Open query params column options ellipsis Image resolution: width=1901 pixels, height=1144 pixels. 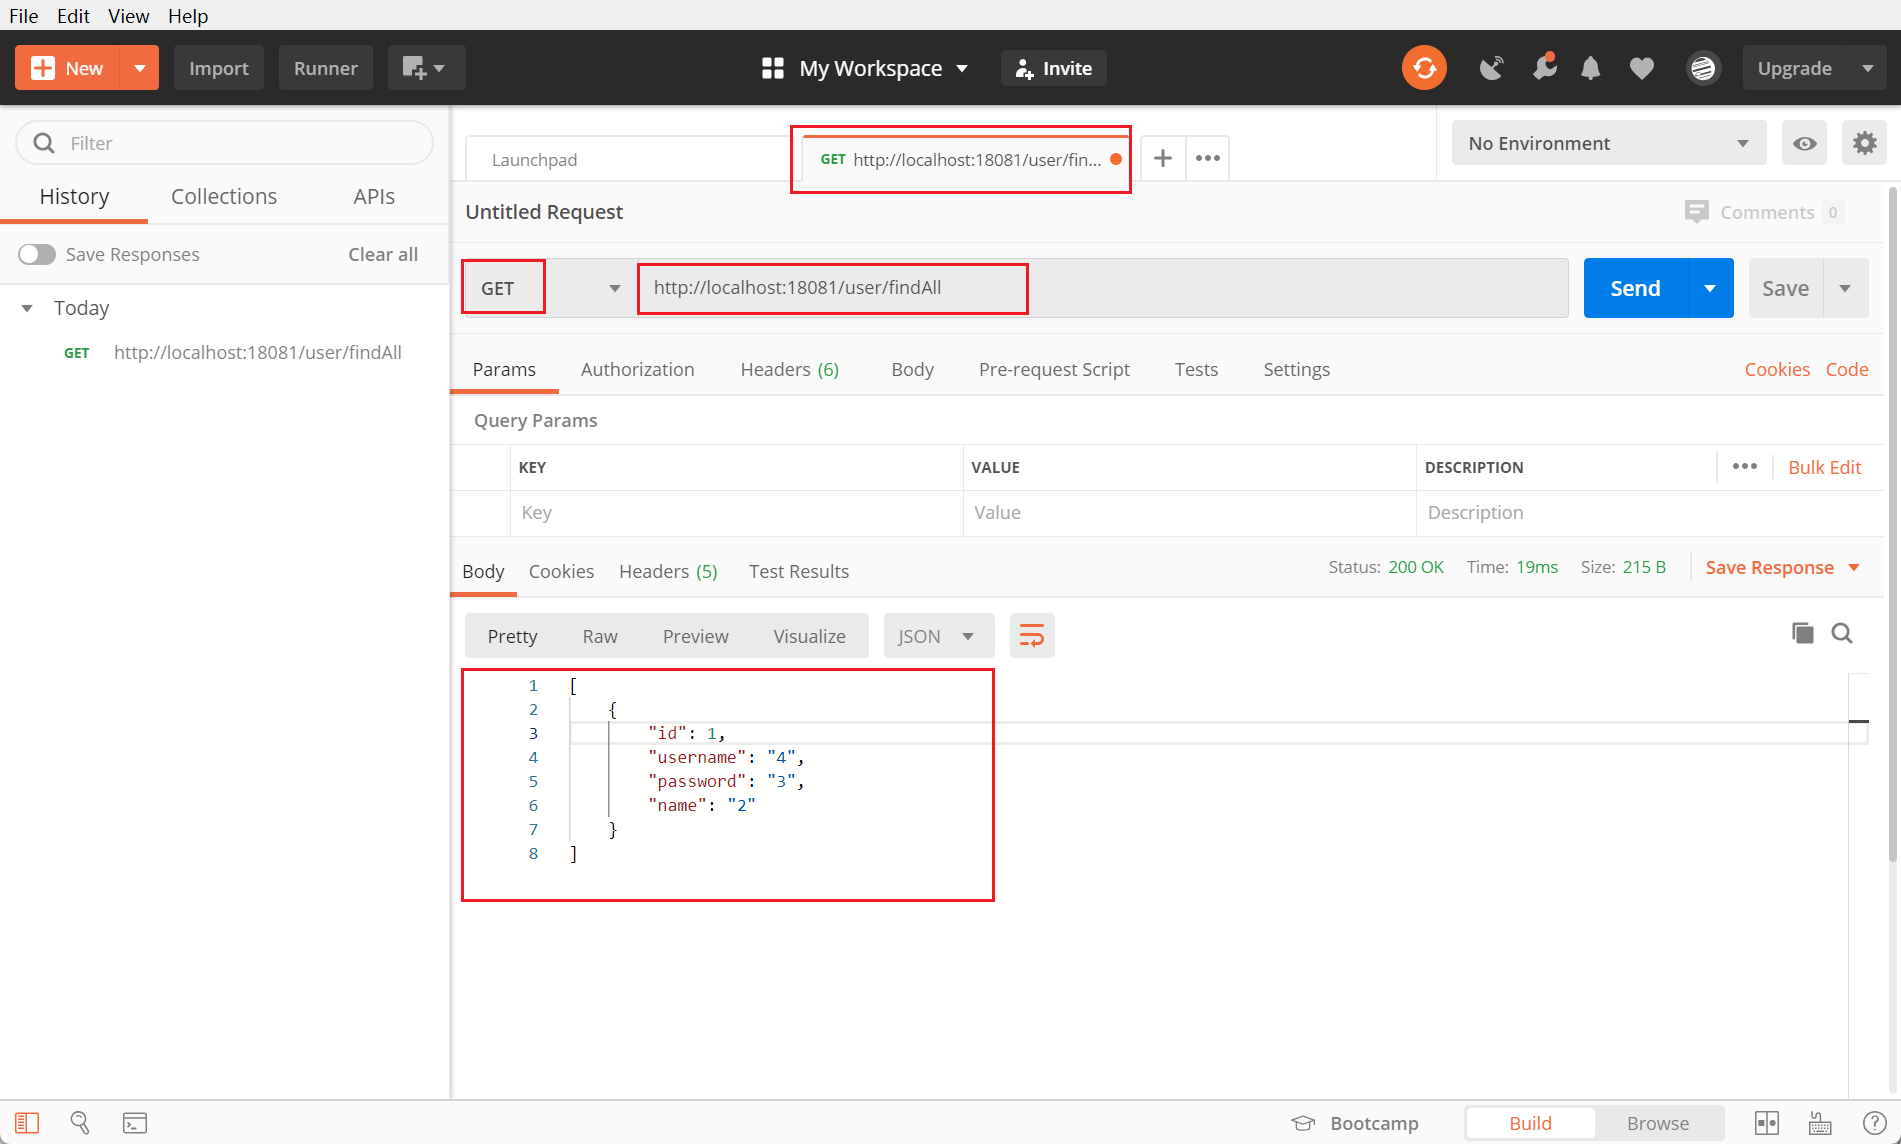point(1745,466)
